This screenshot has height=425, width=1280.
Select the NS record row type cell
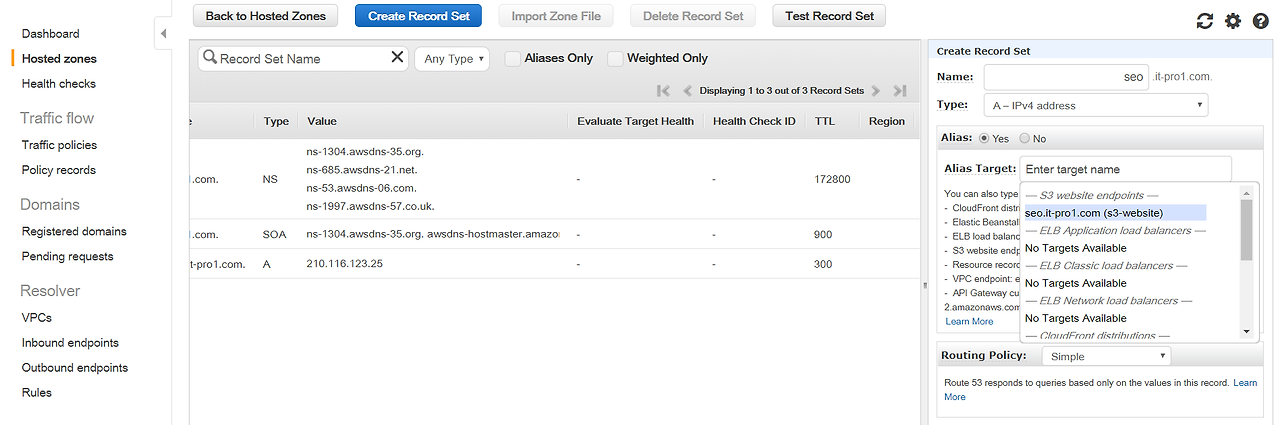coord(270,180)
